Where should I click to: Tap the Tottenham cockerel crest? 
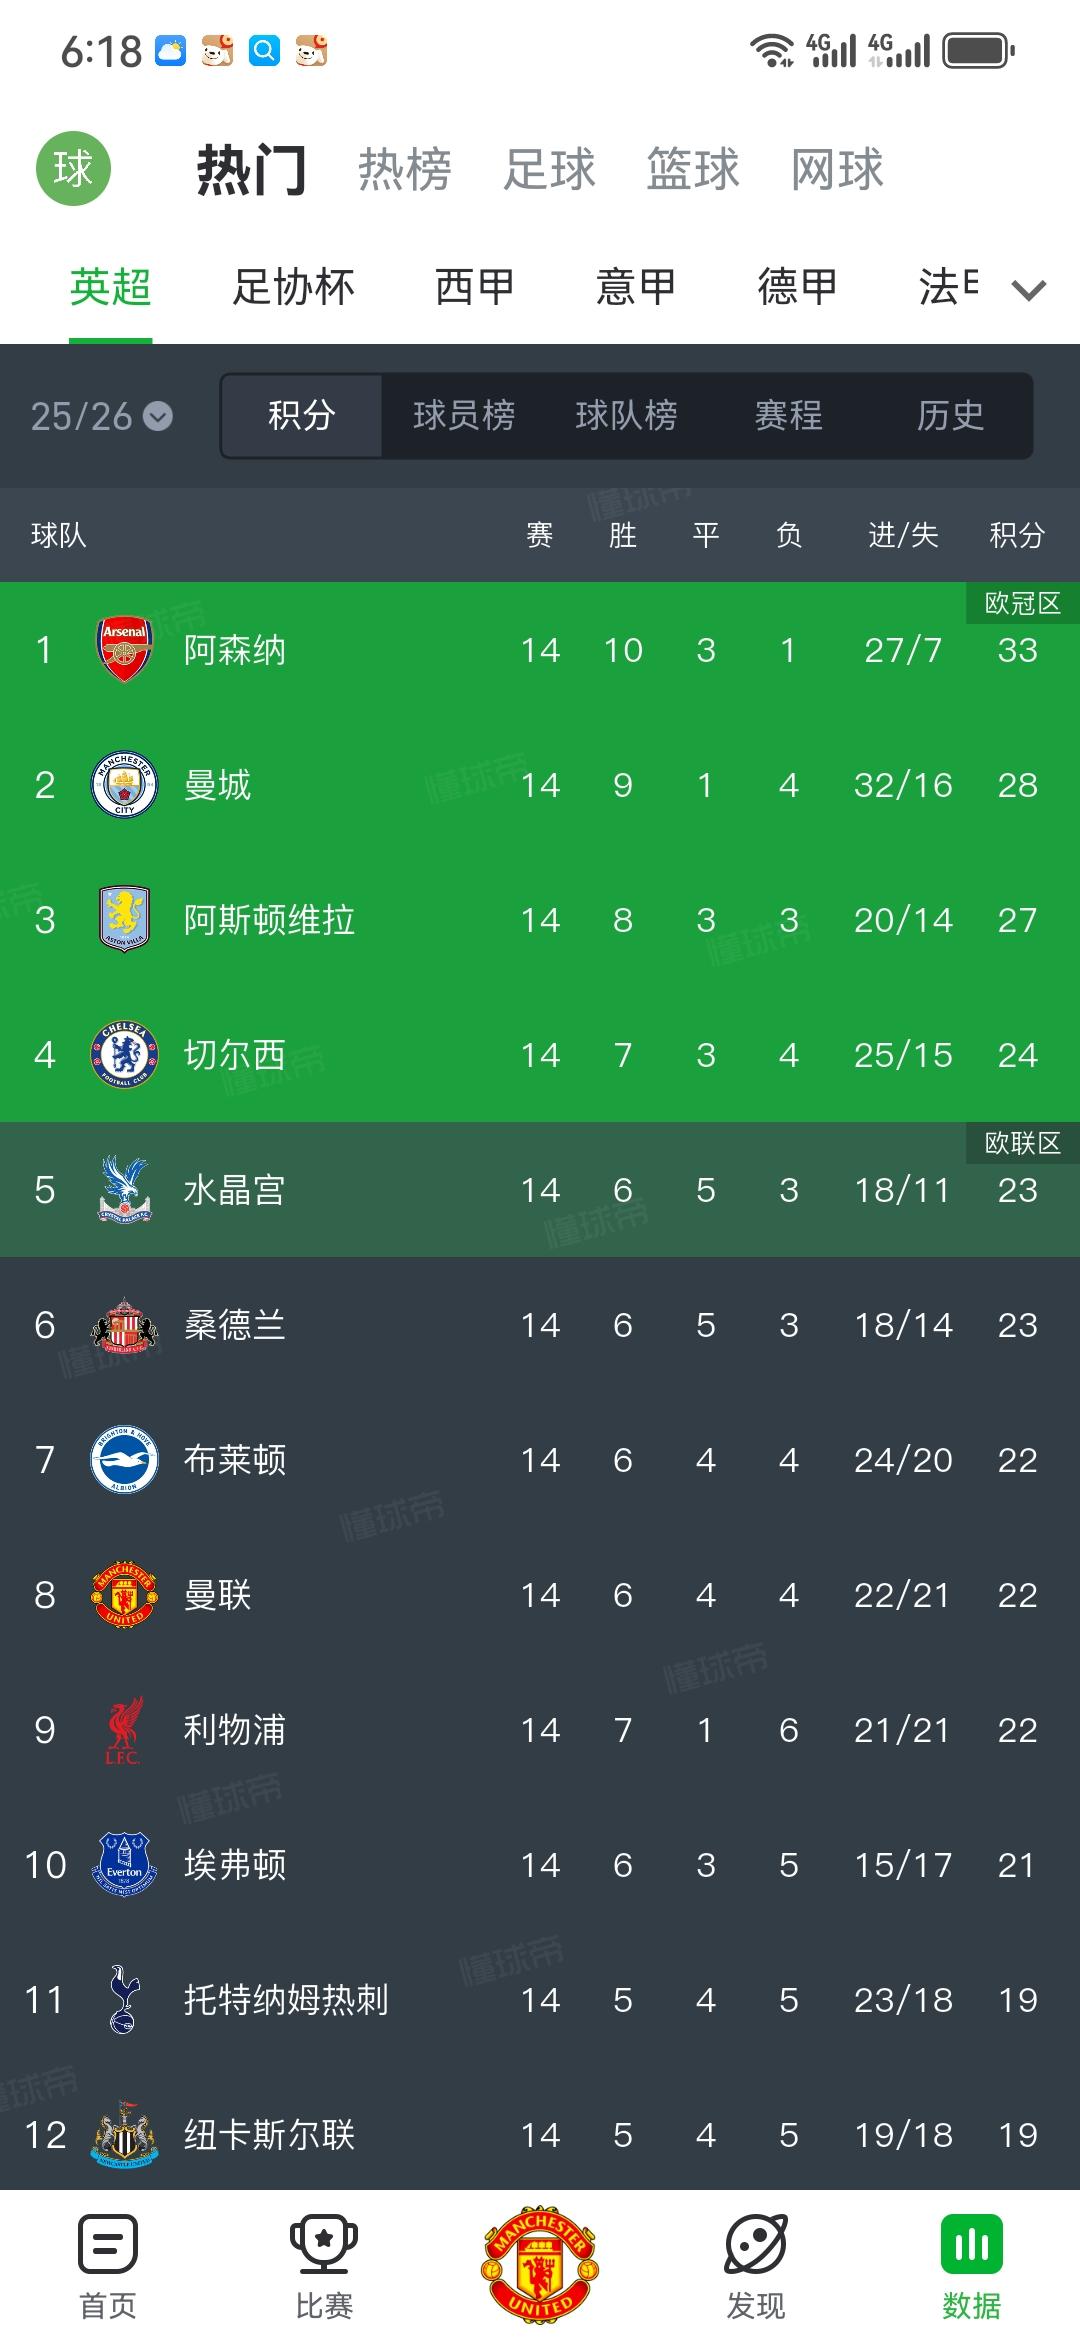pyautogui.click(x=124, y=2000)
